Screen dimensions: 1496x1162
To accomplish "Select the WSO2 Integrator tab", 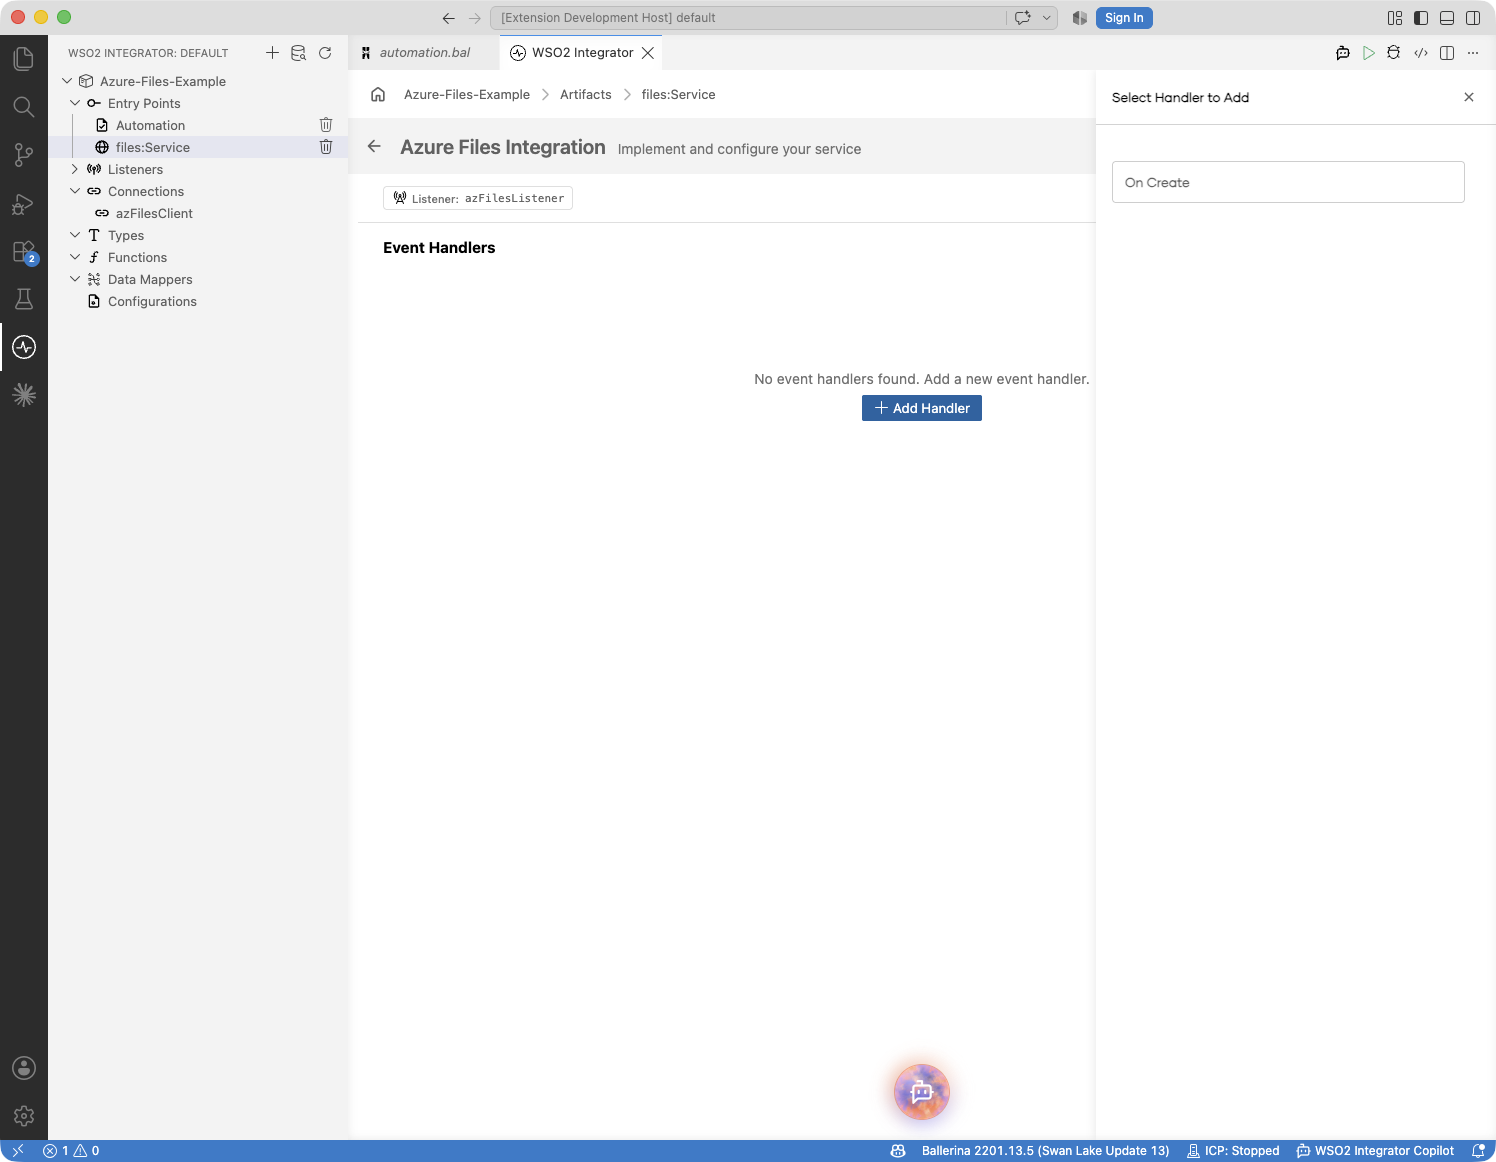I will click(x=581, y=53).
